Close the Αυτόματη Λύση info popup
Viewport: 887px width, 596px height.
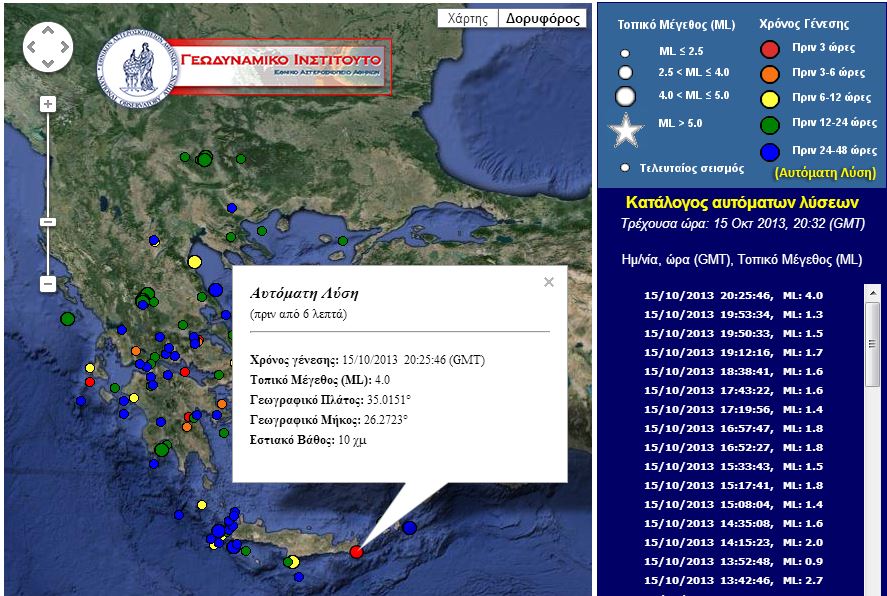tap(548, 282)
